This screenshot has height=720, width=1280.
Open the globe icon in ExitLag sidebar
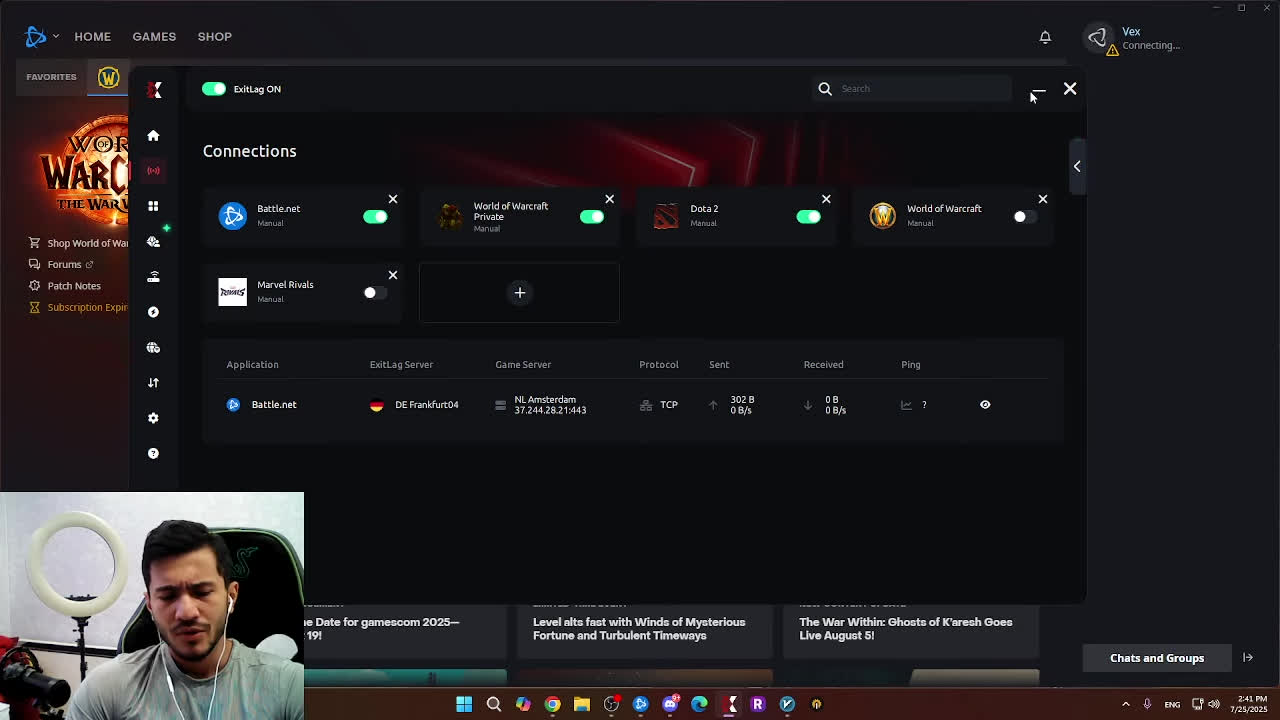click(153, 347)
